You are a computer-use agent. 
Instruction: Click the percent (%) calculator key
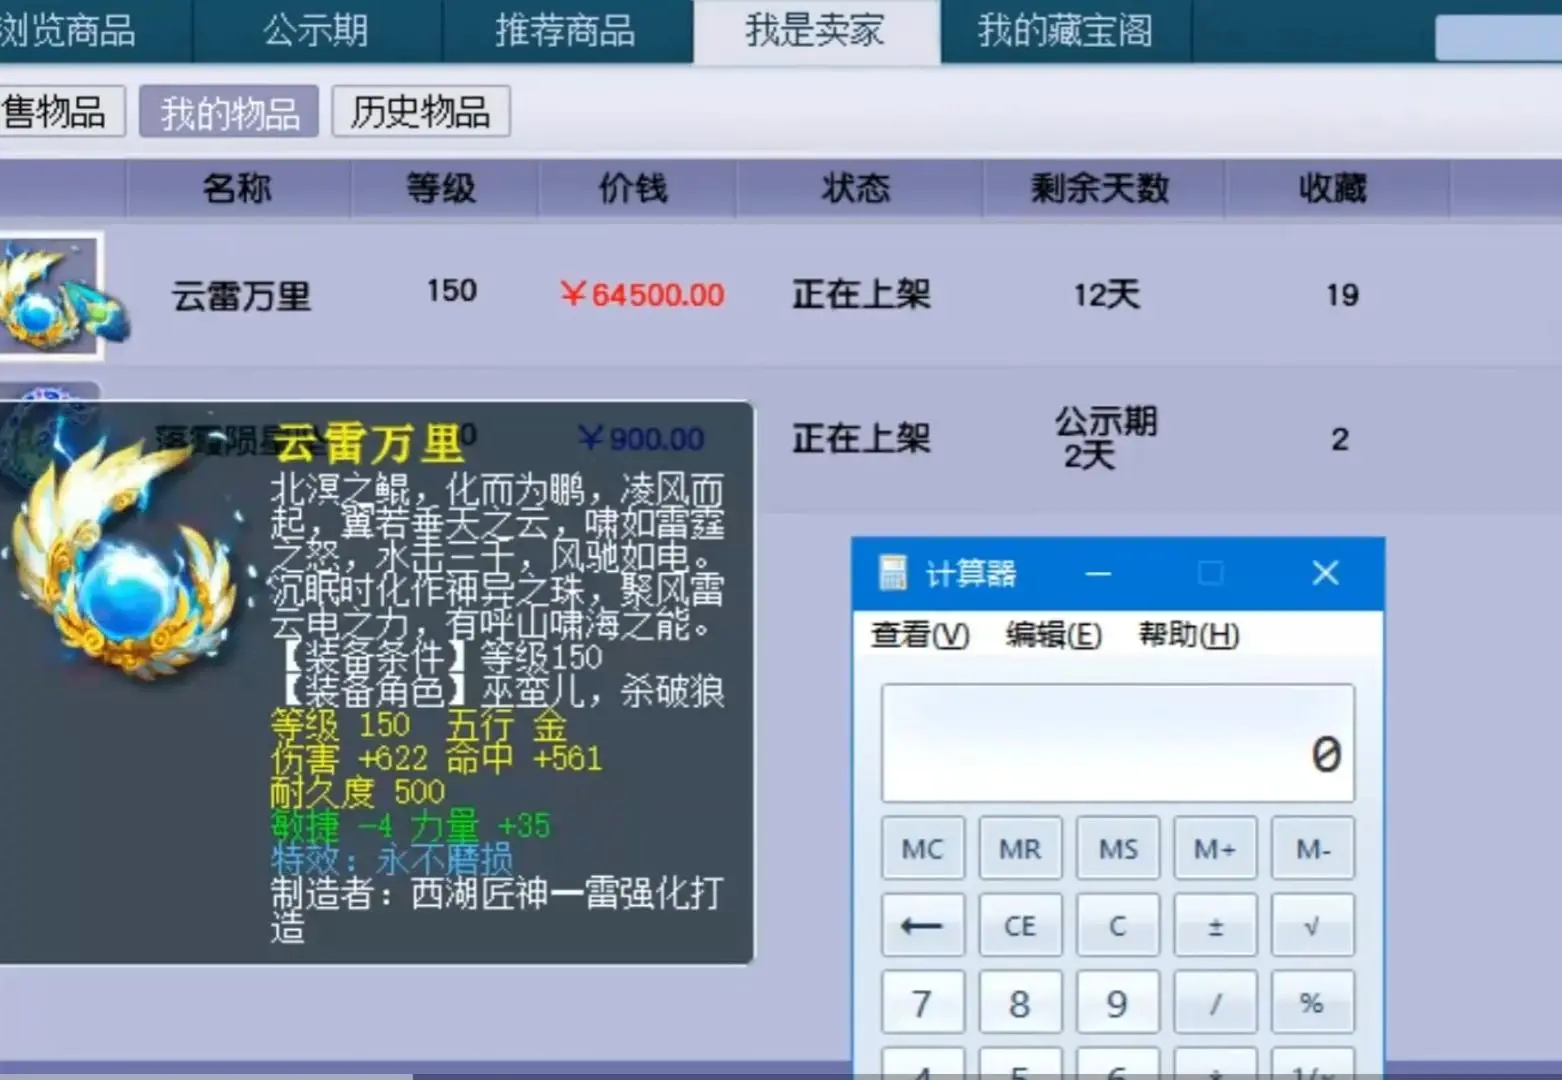[x=1312, y=1003]
